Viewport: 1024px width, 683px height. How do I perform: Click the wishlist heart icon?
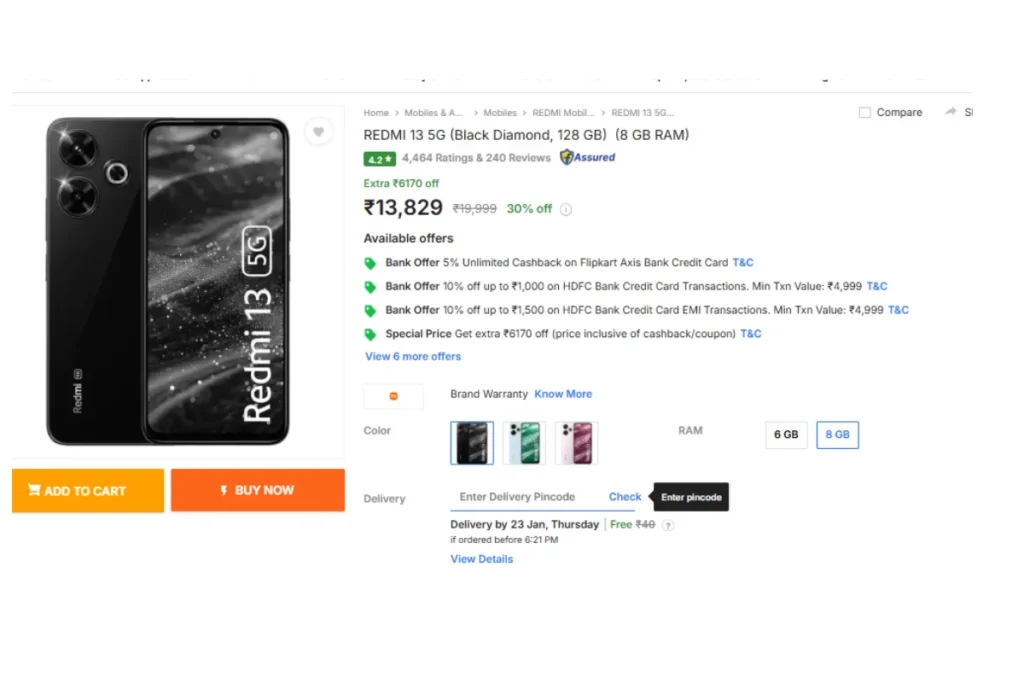[x=318, y=132]
